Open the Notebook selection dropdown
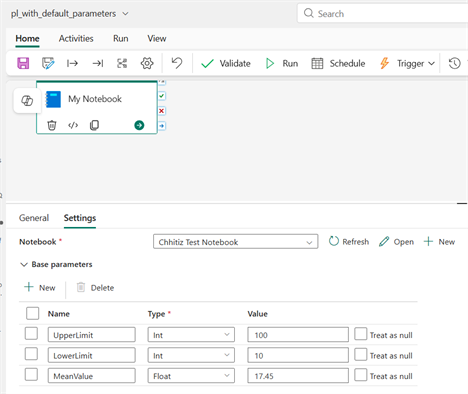The width and height of the screenshot is (468, 394). pos(236,242)
